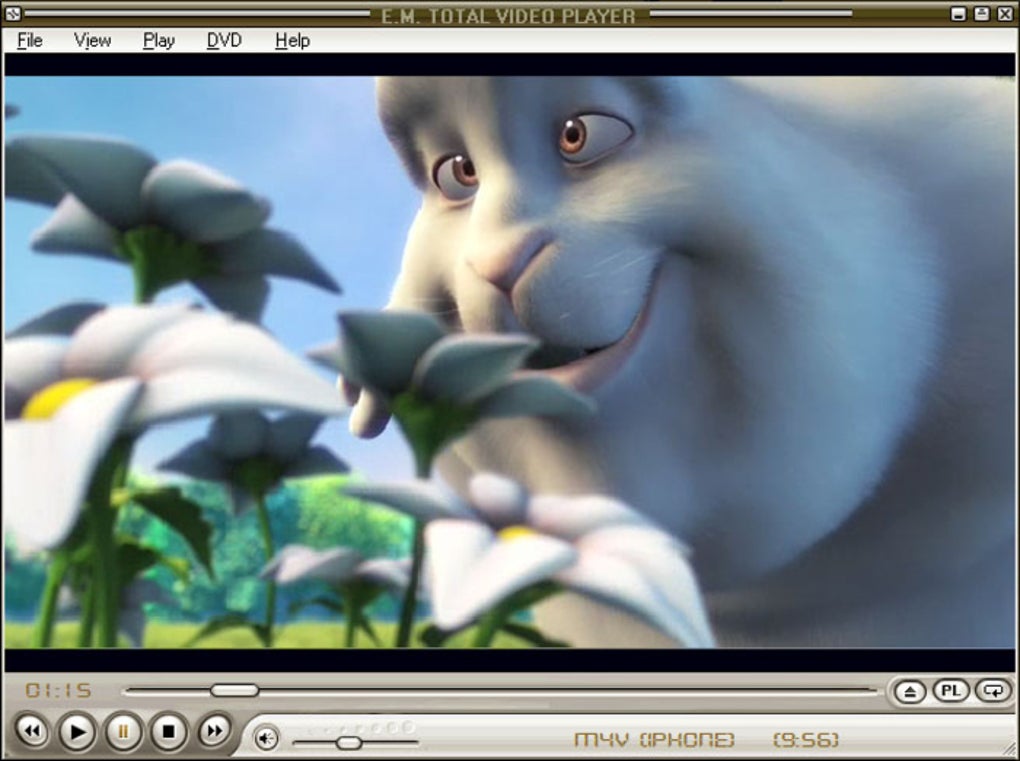Click the 01:15 elapsed time display
Screen dimensions: 1020x761
point(59,690)
